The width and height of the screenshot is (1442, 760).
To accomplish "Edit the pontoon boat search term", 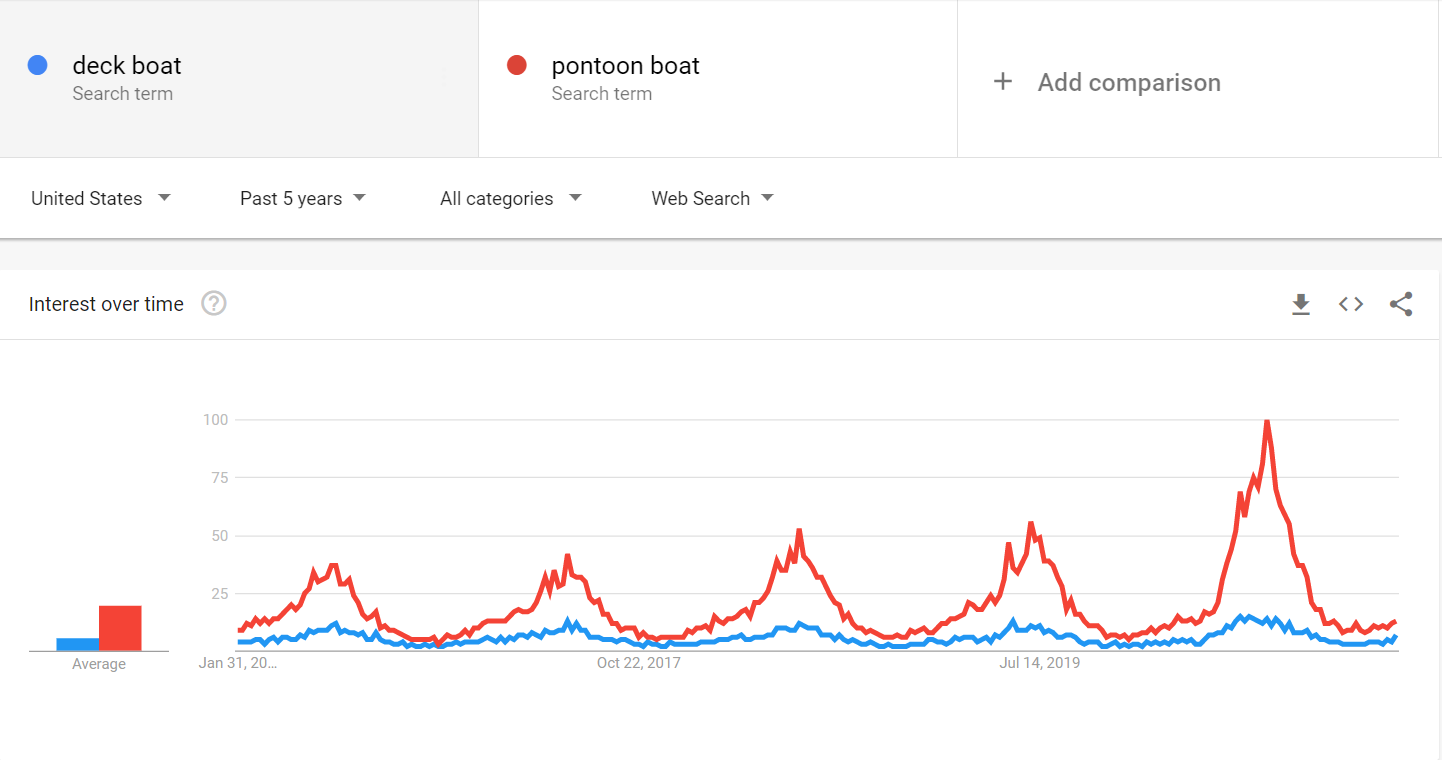I will (625, 66).
